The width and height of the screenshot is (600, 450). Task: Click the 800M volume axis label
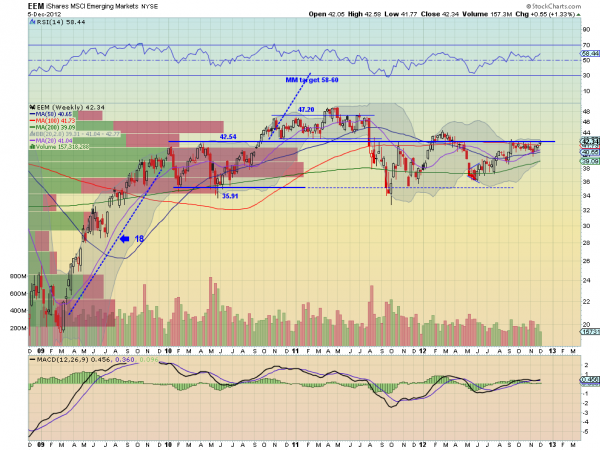pos(18,276)
